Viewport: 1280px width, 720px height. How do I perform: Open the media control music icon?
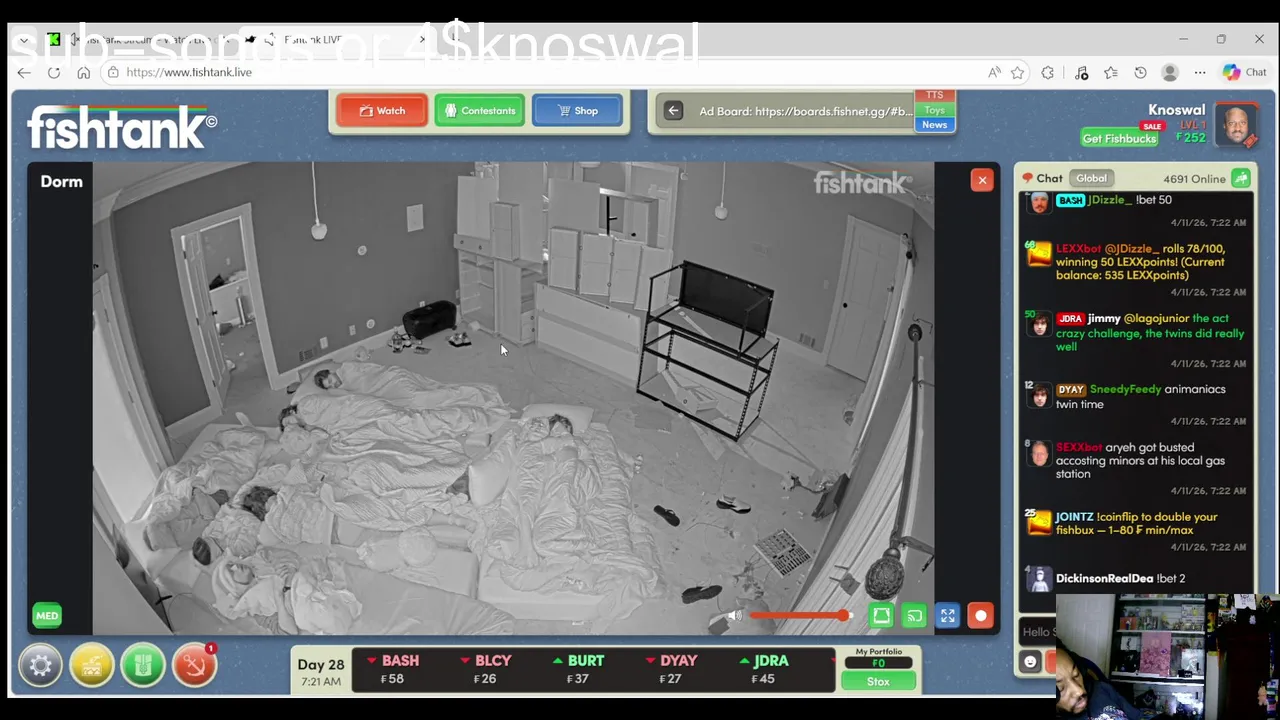[x=1081, y=73]
